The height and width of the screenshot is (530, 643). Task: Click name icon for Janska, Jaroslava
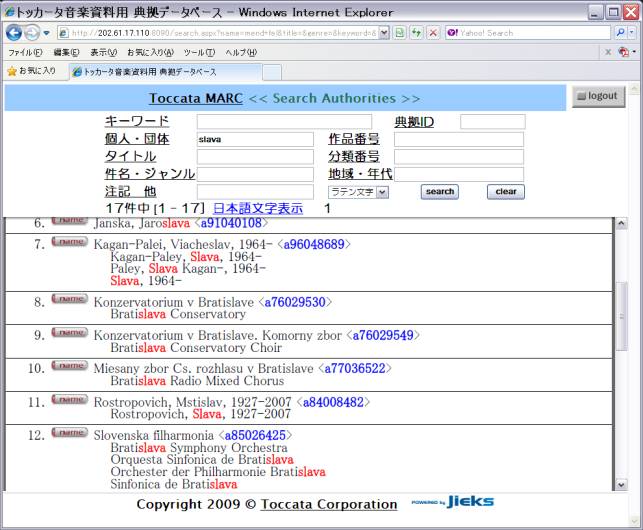[x=70, y=221]
